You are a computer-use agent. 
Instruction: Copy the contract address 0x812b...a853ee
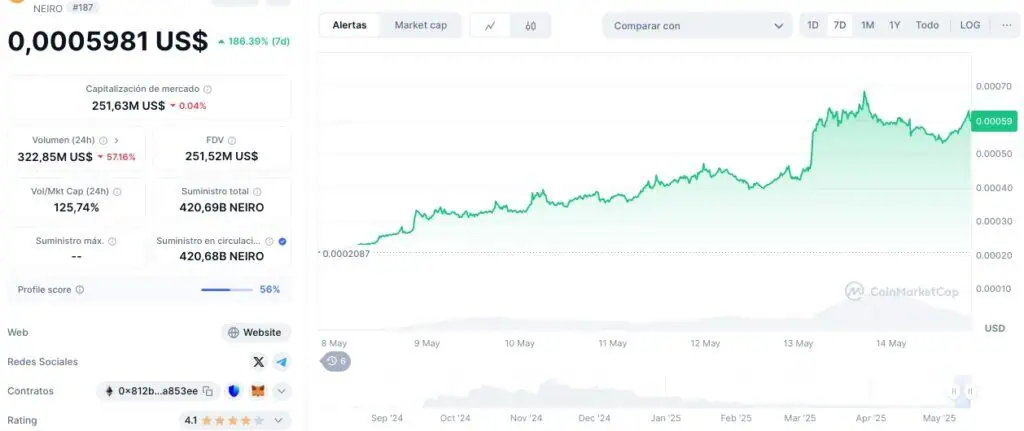[208, 391]
